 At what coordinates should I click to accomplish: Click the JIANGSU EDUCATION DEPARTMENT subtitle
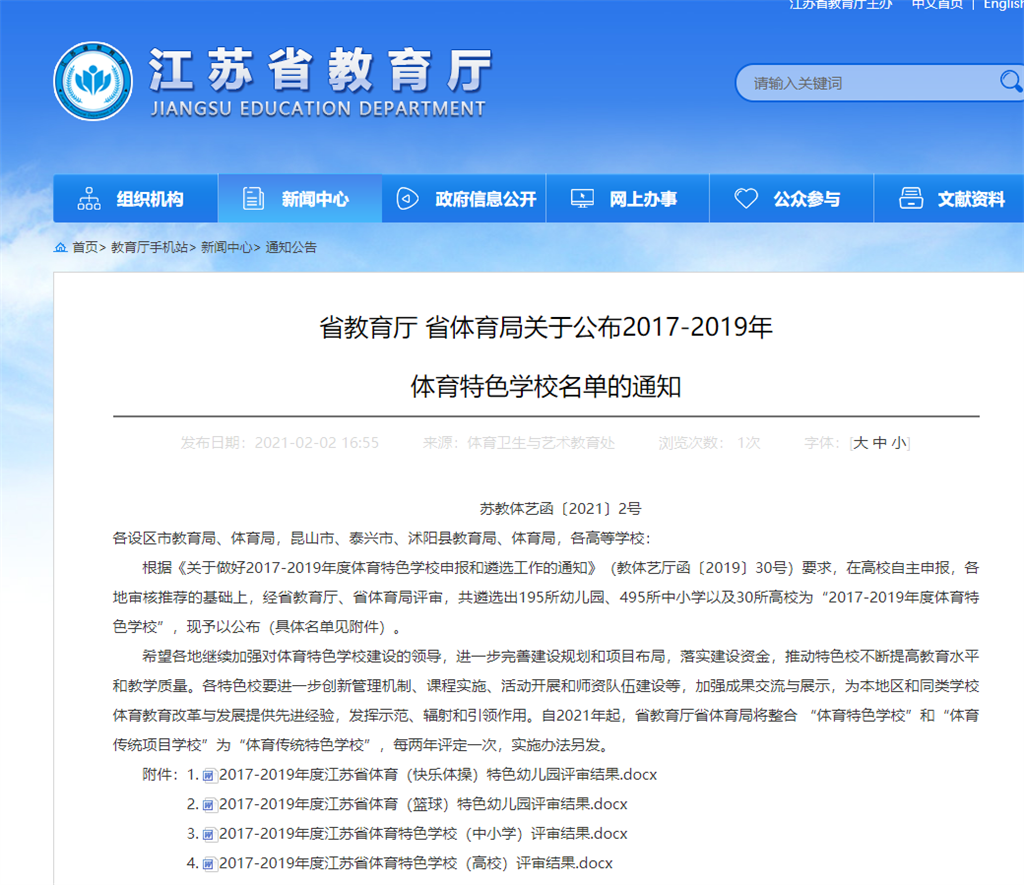point(319,108)
